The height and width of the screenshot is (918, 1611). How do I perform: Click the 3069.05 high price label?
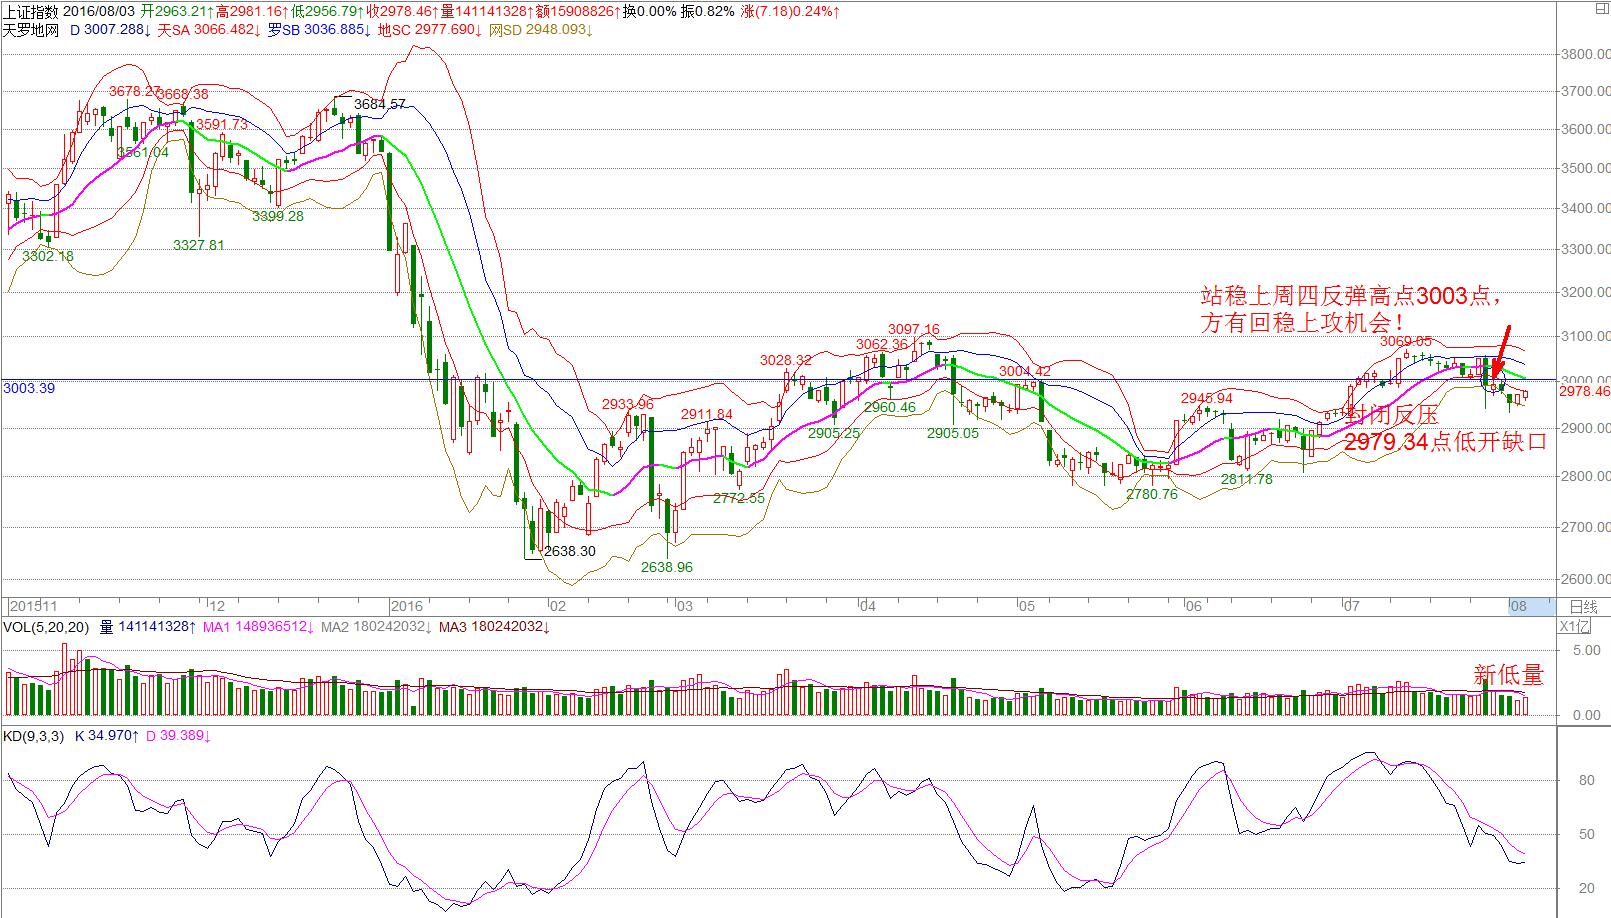click(x=1406, y=341)
